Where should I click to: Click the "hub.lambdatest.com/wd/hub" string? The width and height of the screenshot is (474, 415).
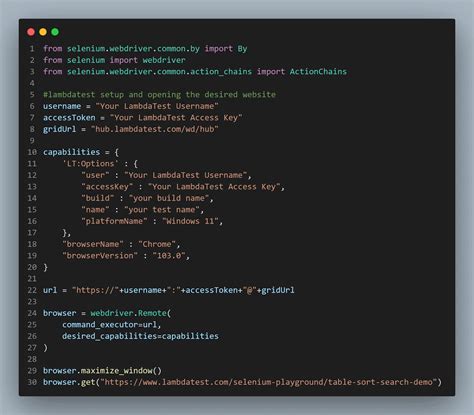pos(155,129)
